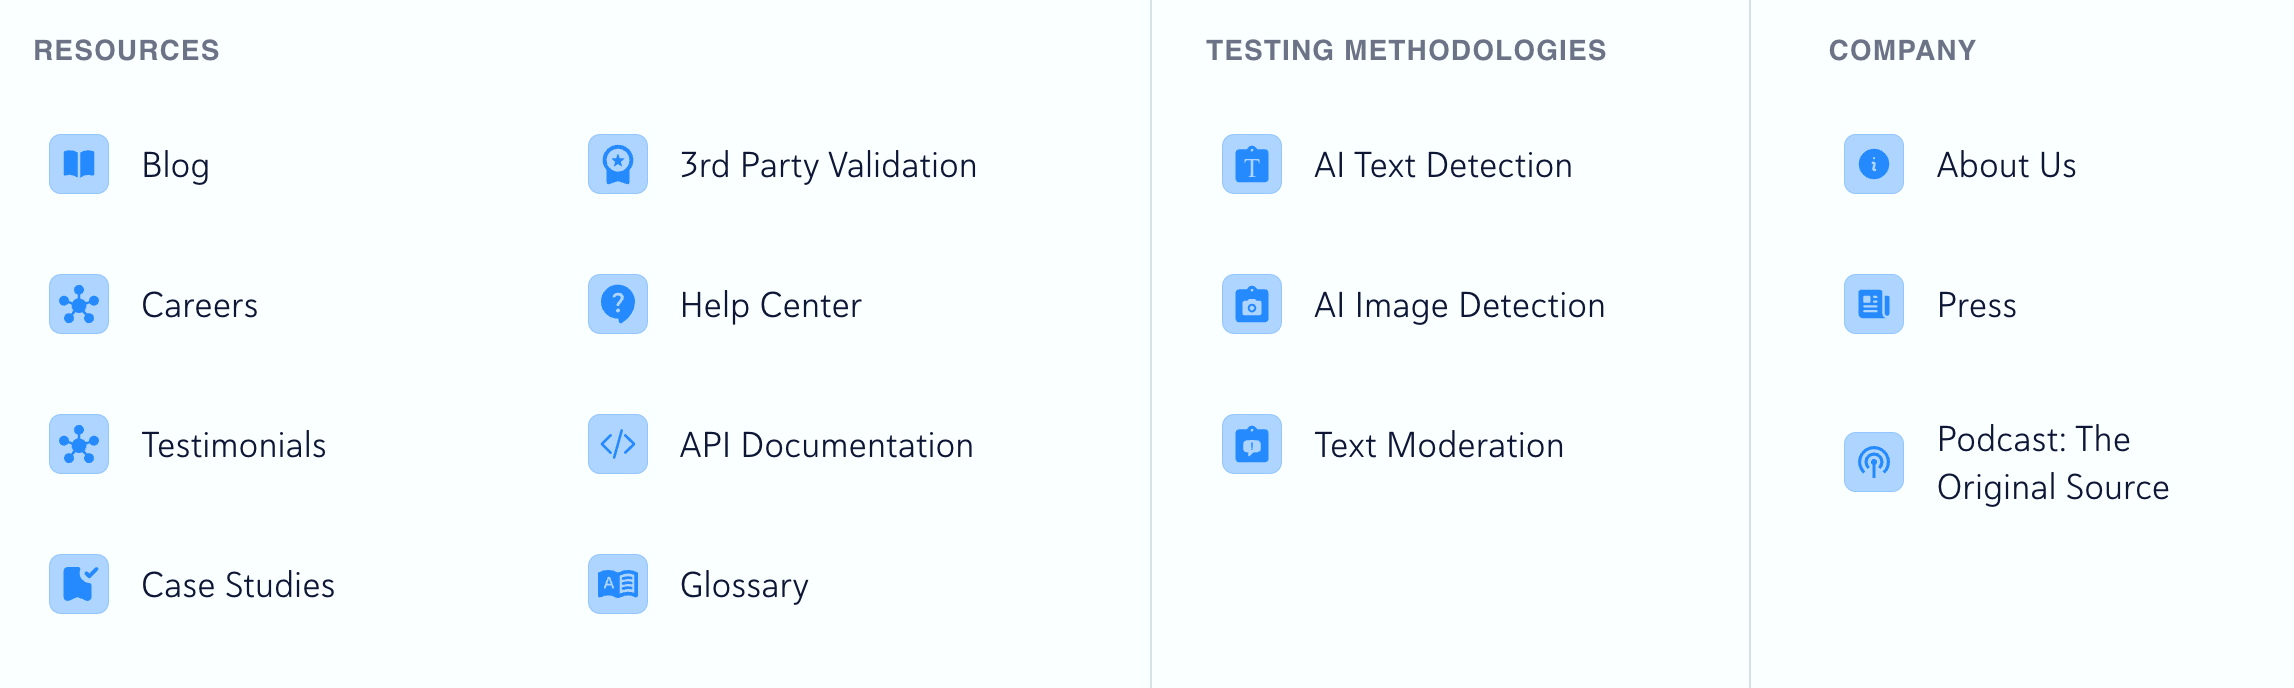This screenshot has height=688, width=2294.
Task: Click the 3rd Party Validation badge icon
Action: tap(618, 164)
